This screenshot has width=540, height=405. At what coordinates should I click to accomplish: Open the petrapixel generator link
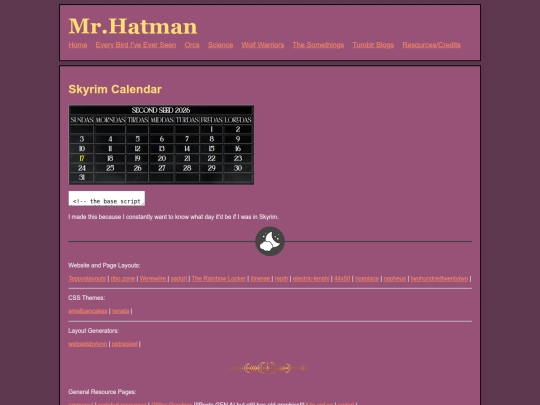[x=124, y=344]
